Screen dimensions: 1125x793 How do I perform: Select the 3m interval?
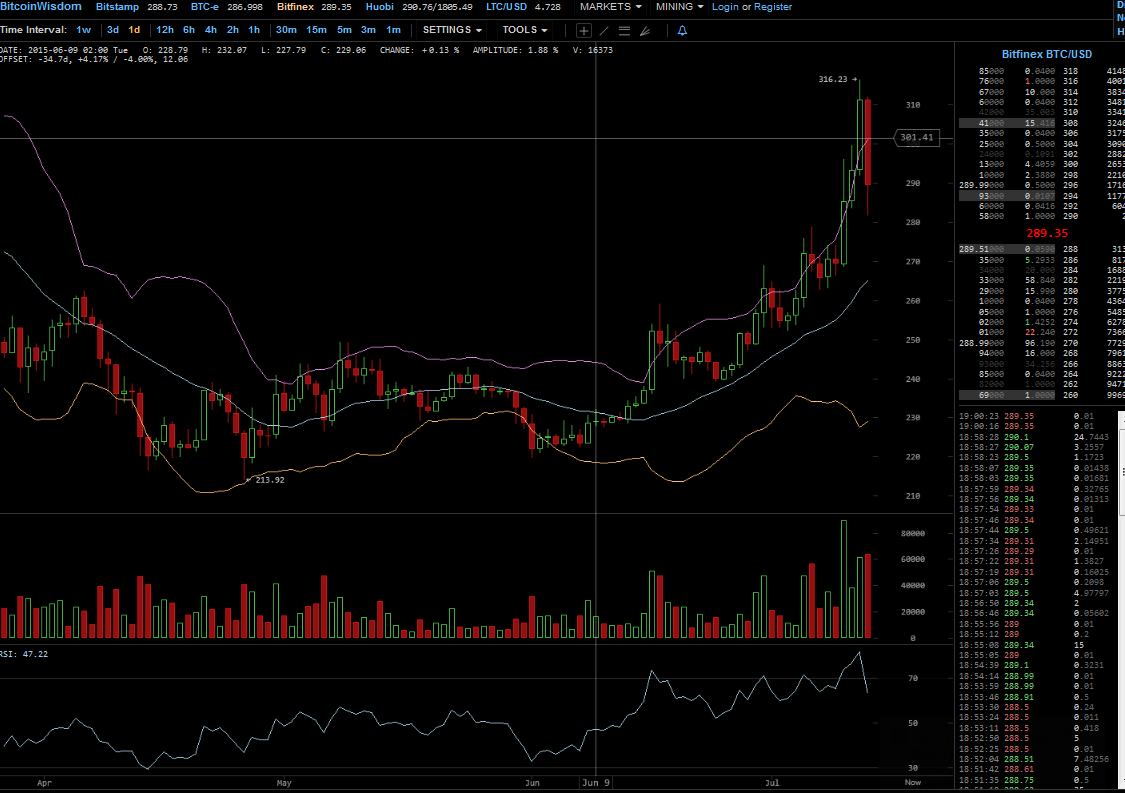(368, 30)
